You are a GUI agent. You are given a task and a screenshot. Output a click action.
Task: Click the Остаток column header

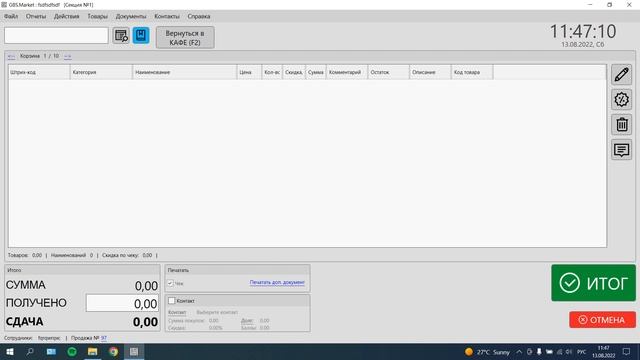tap(389, 72)
